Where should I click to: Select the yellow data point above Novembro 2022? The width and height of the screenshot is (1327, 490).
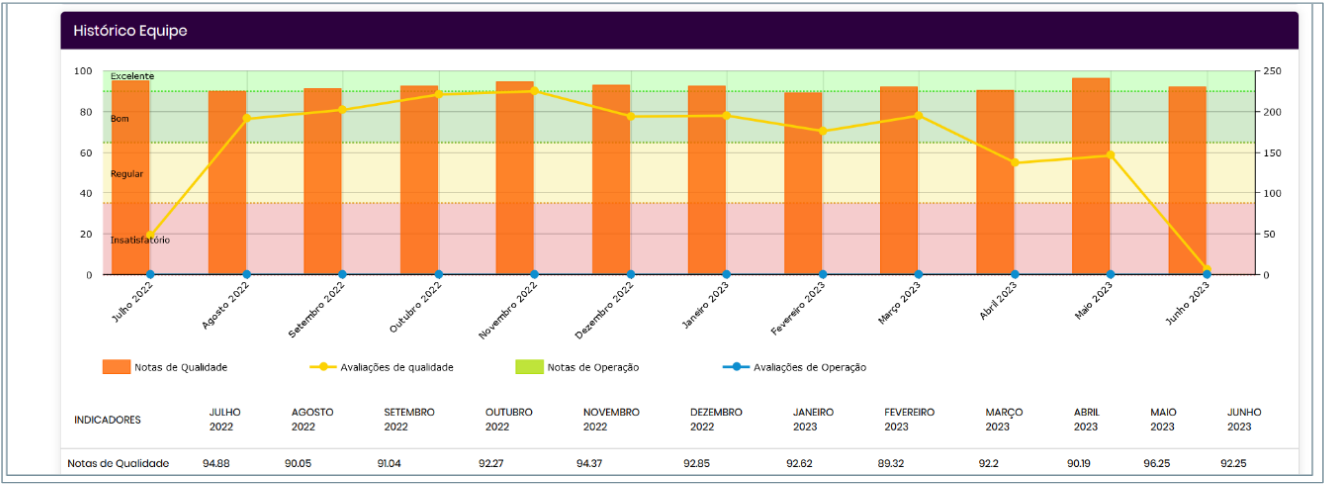click(534, 91)
